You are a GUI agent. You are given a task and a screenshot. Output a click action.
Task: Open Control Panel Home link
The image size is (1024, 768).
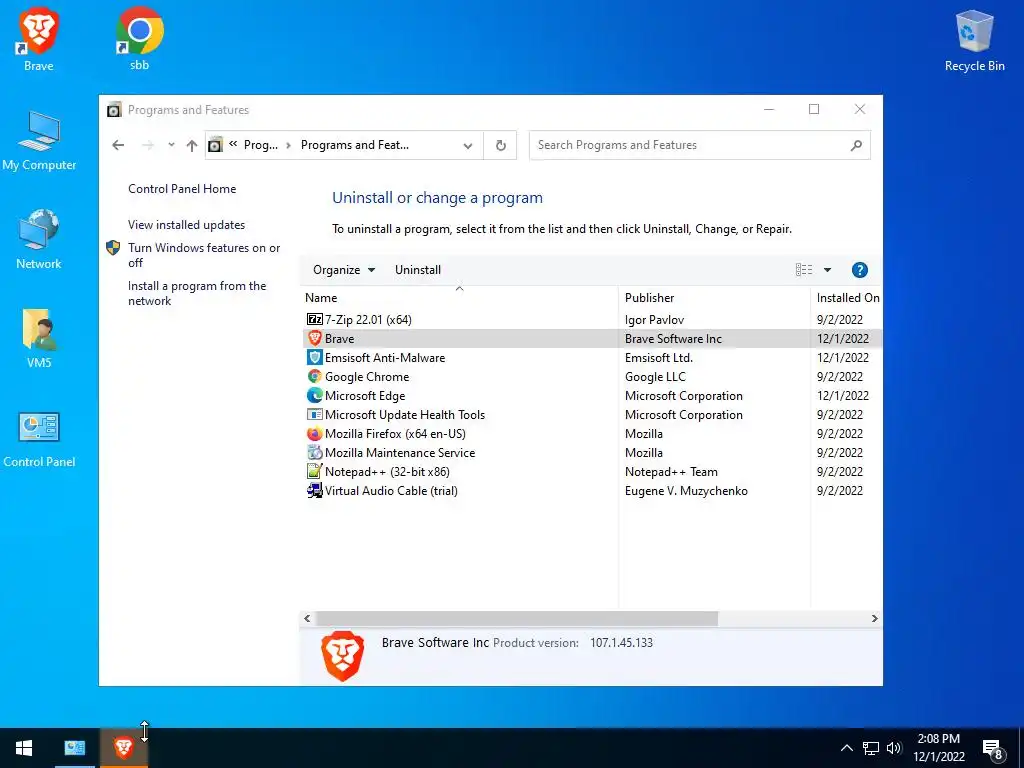pos(182,189)
